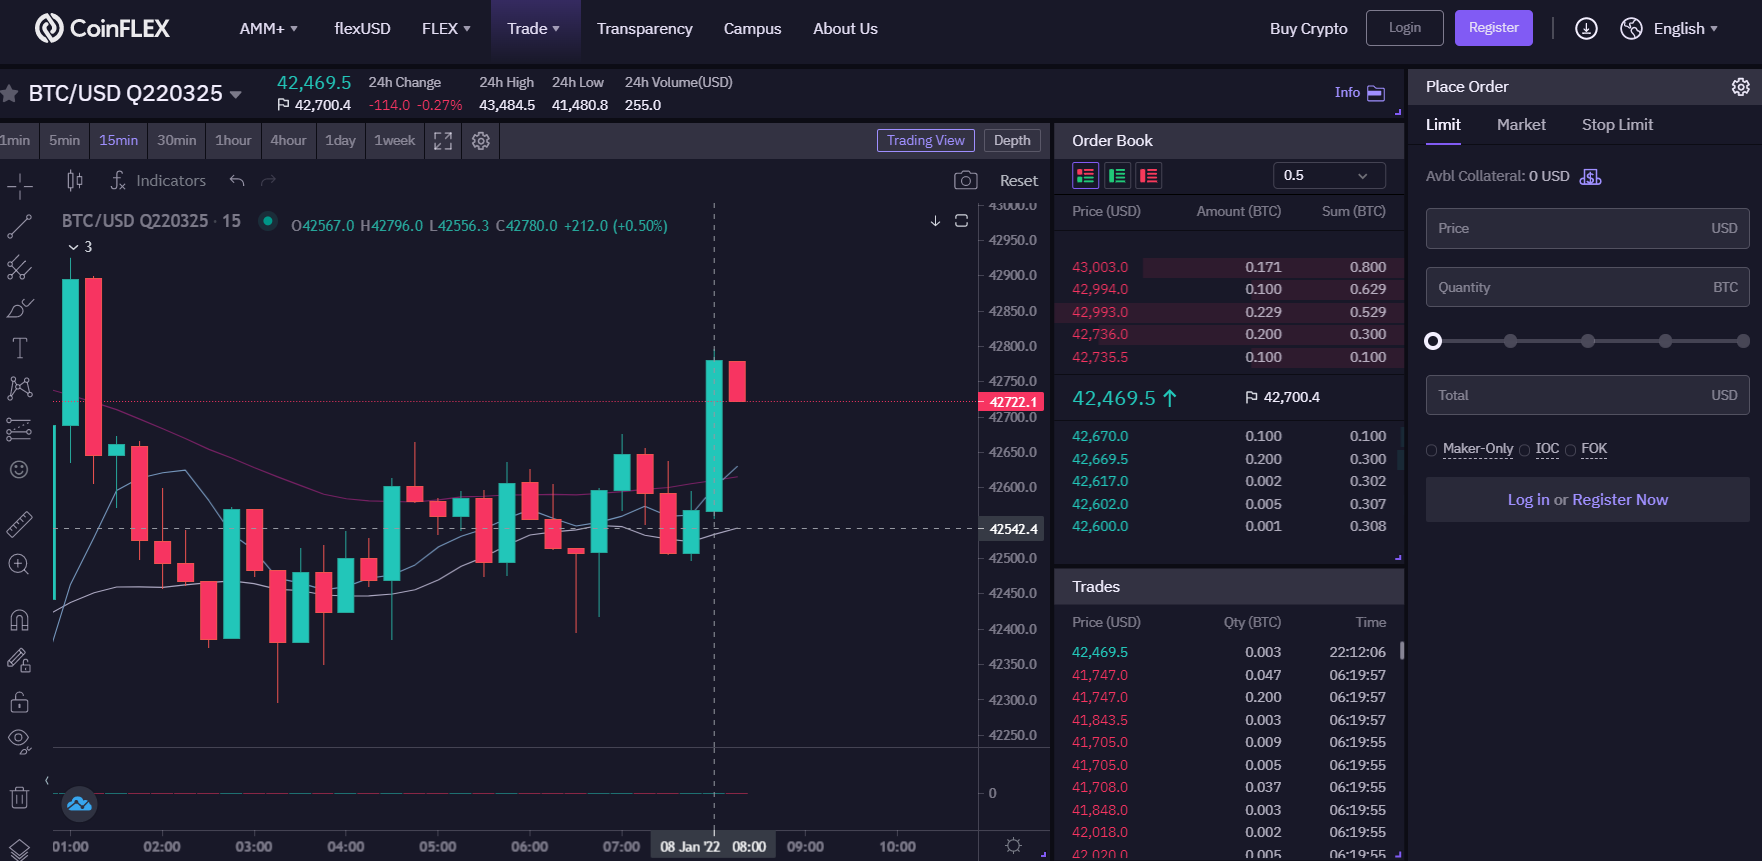Switch to Stop Limit order tab

pyautogui.click(x=1617, y=125)
